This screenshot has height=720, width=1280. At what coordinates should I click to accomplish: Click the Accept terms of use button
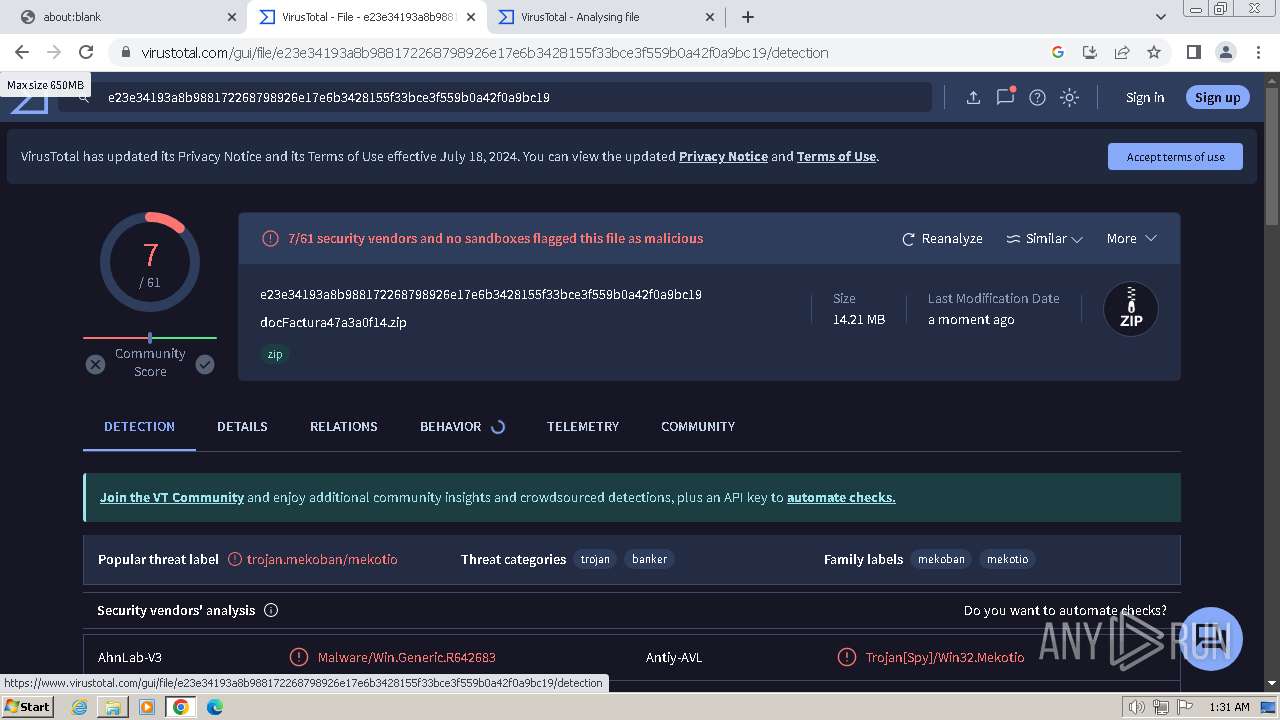(1175, 156)
